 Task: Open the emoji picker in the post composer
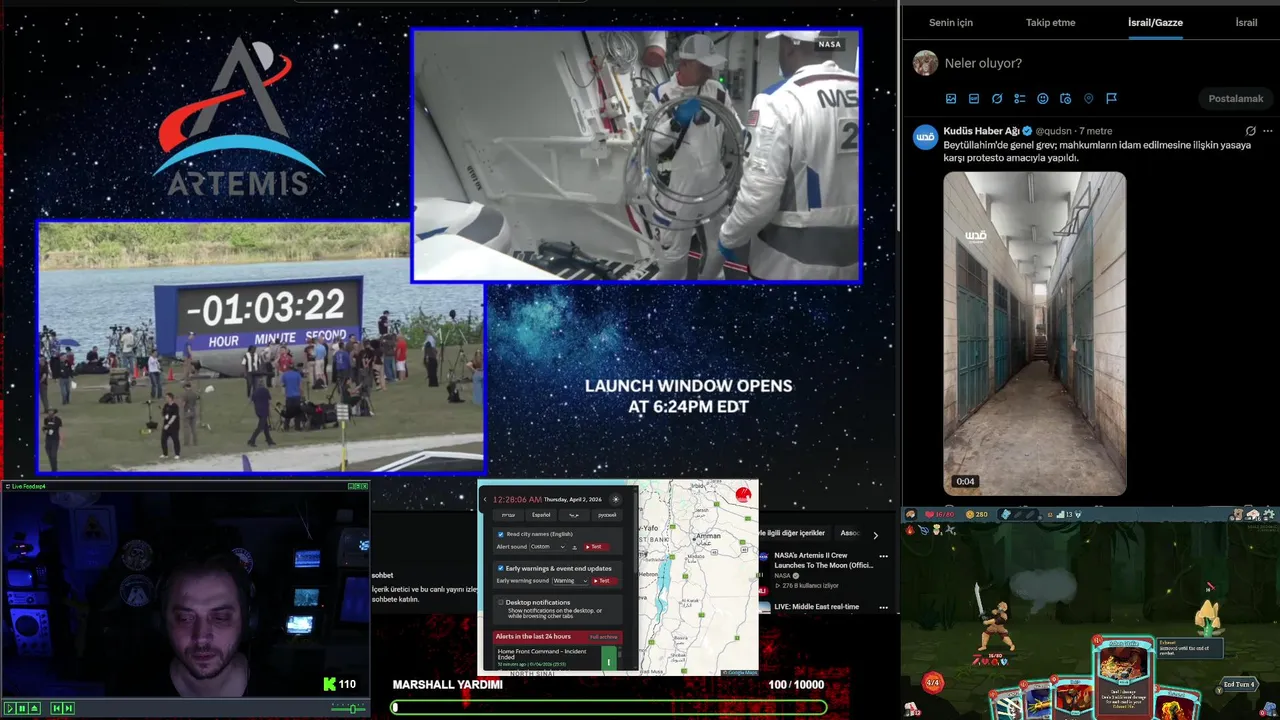pyautogui.click(x=1043, y=99)
